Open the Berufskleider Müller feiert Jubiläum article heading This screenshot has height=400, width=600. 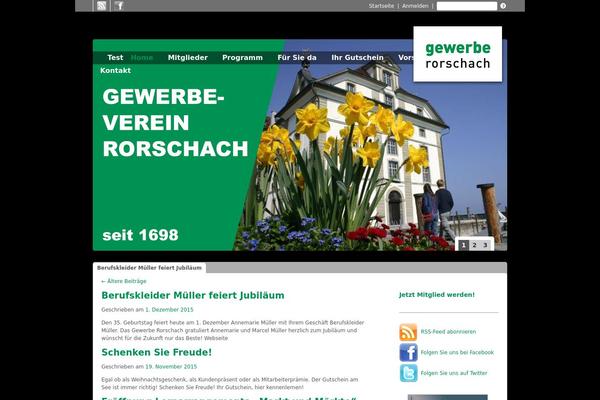(x=193, y=295)
